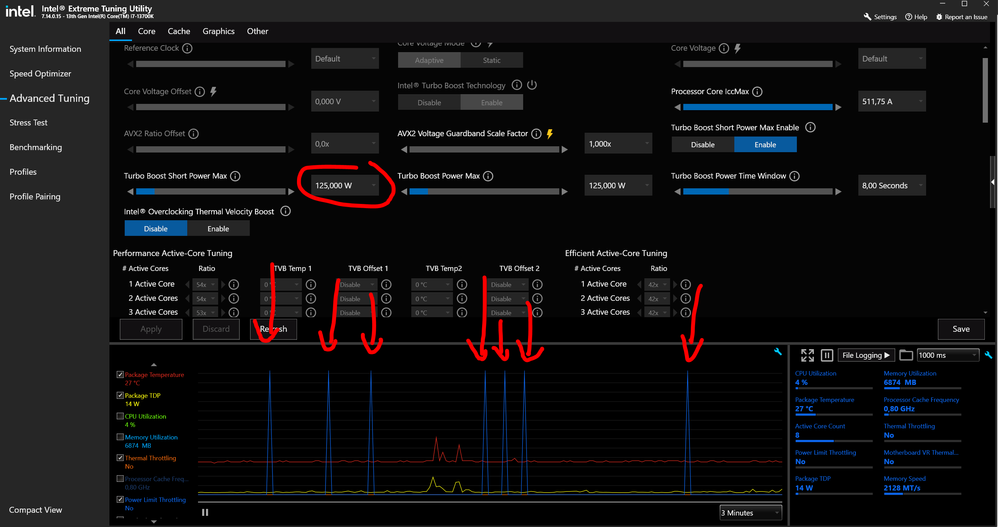The height and width of the screenshot is (527, 998).
Task: Switch to the Graphics tab
Action: 218,31
